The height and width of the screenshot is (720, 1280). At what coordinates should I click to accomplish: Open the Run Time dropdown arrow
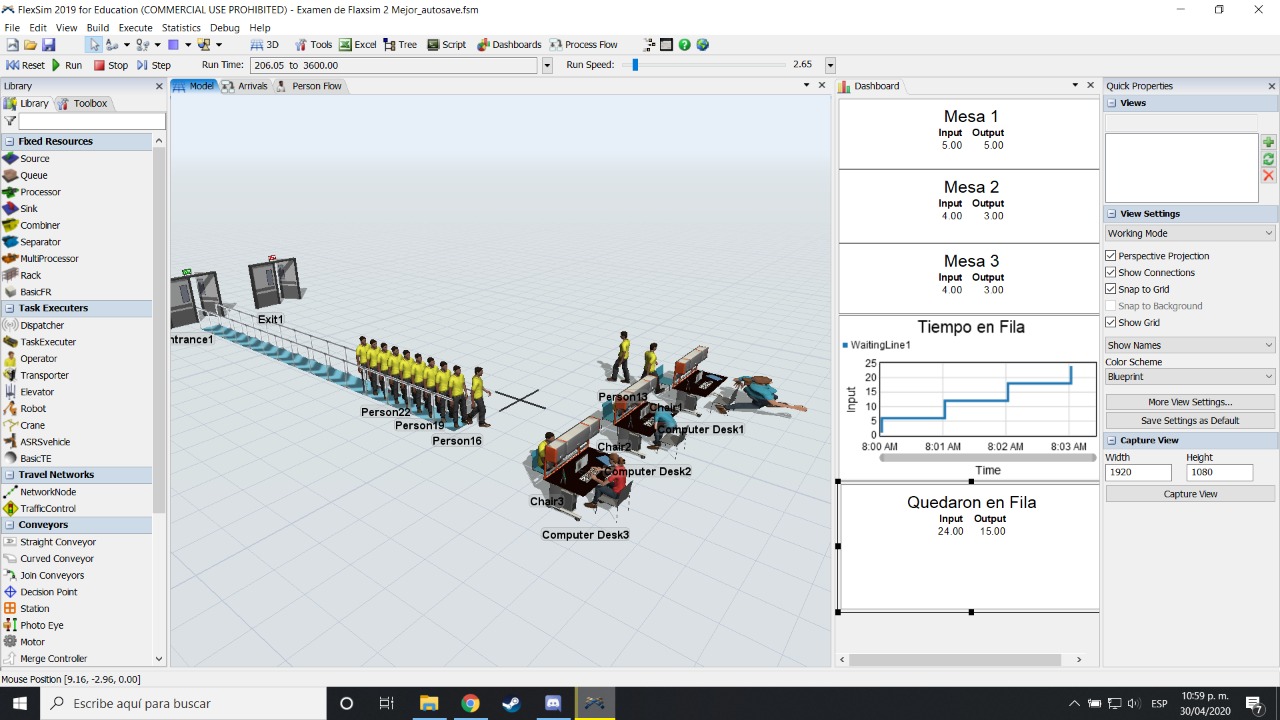coord(547,65)
